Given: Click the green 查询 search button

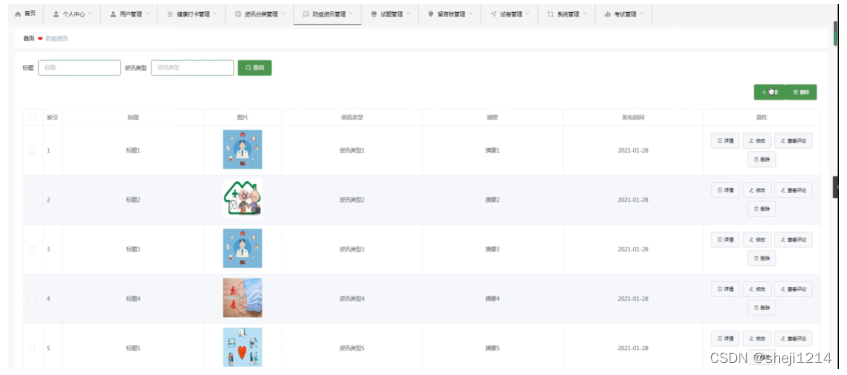Looking at the screenshot, I should pyautogui.click(x=254, y=68).
